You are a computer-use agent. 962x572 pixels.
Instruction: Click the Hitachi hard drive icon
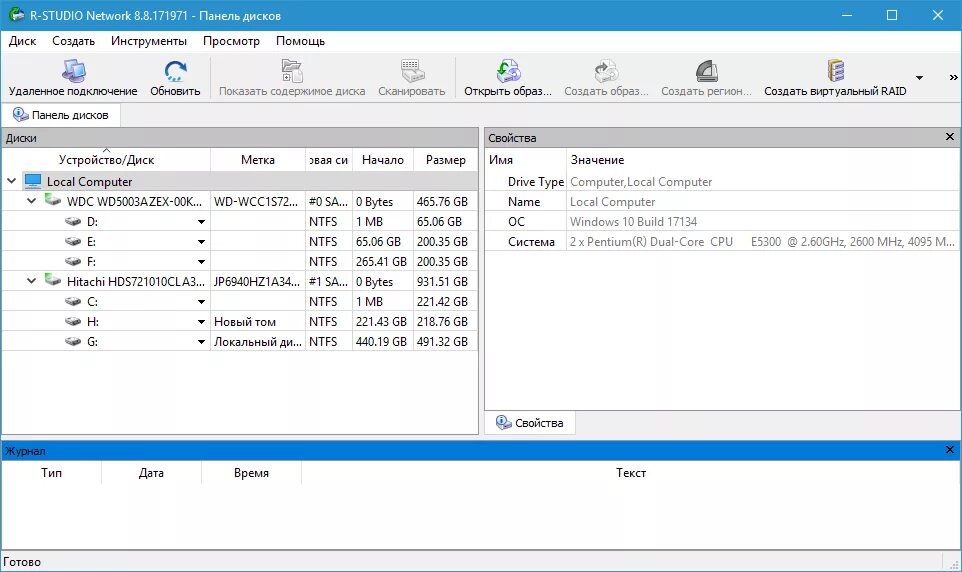point(53,280)
